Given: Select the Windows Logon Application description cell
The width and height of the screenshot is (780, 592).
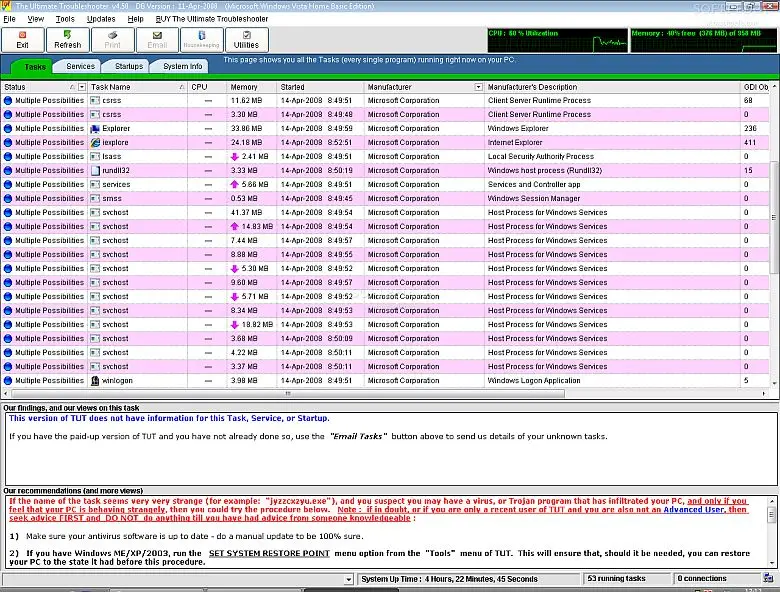Looking at the screenshot, I should tap(612, 381).
